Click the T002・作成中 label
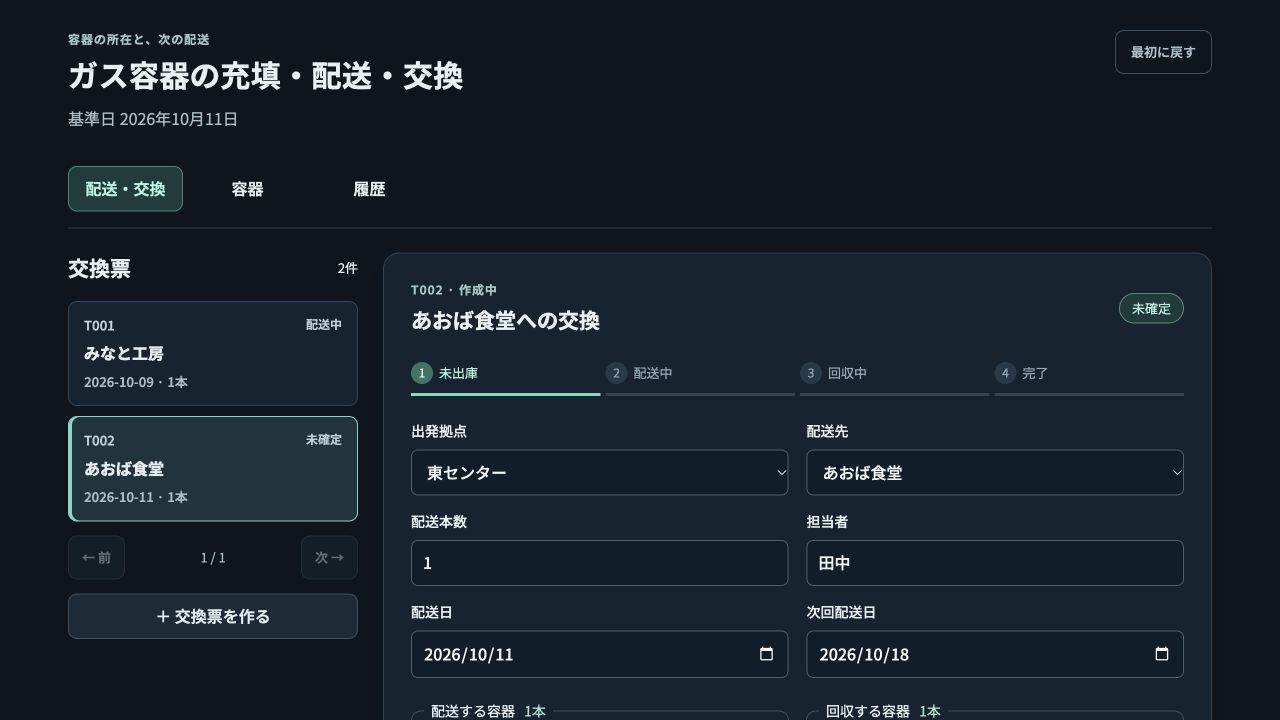1280x720 pixels. point(454,290)
